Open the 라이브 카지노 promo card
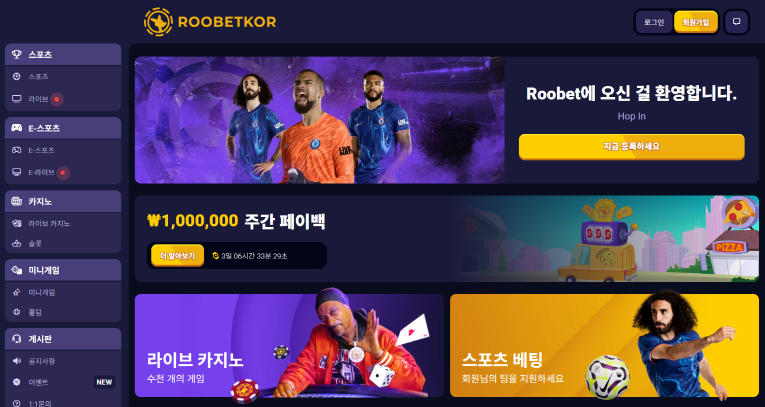Viewport: 765px width, 407px height. (289, 346)
